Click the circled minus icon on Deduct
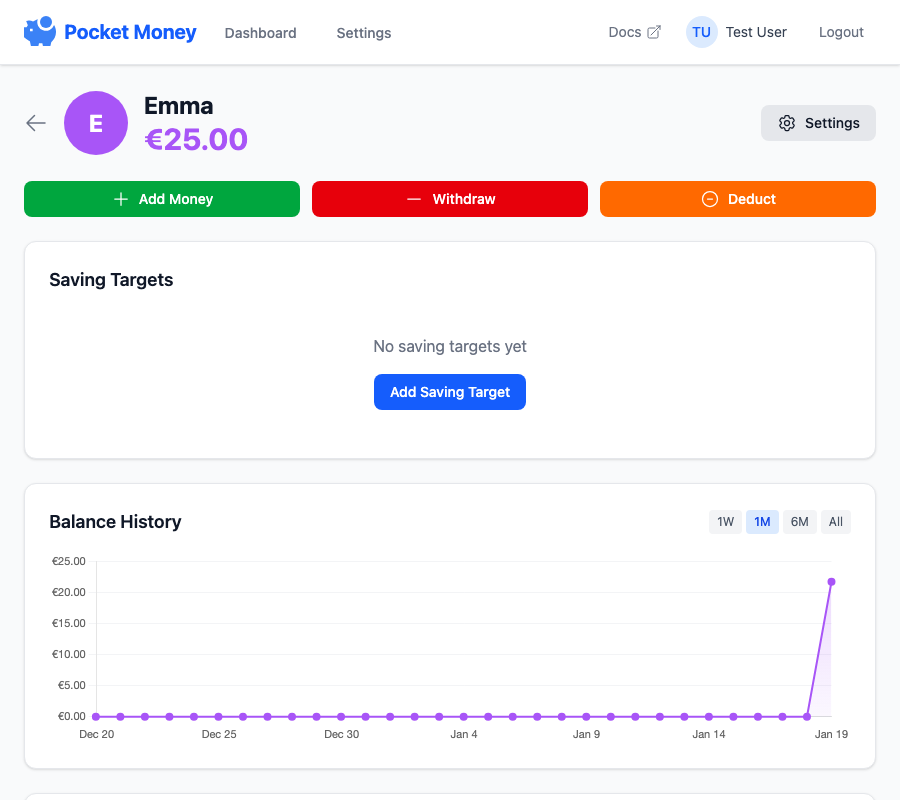This screenshot has height=800, width=900. [710, 199]
